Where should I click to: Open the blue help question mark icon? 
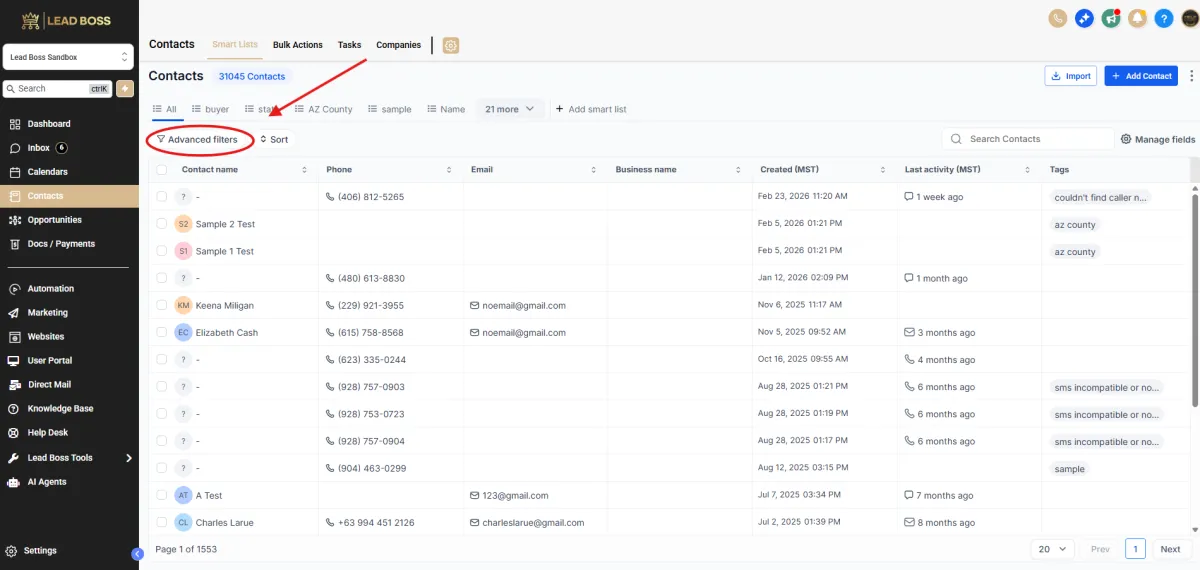[1164, 18]
